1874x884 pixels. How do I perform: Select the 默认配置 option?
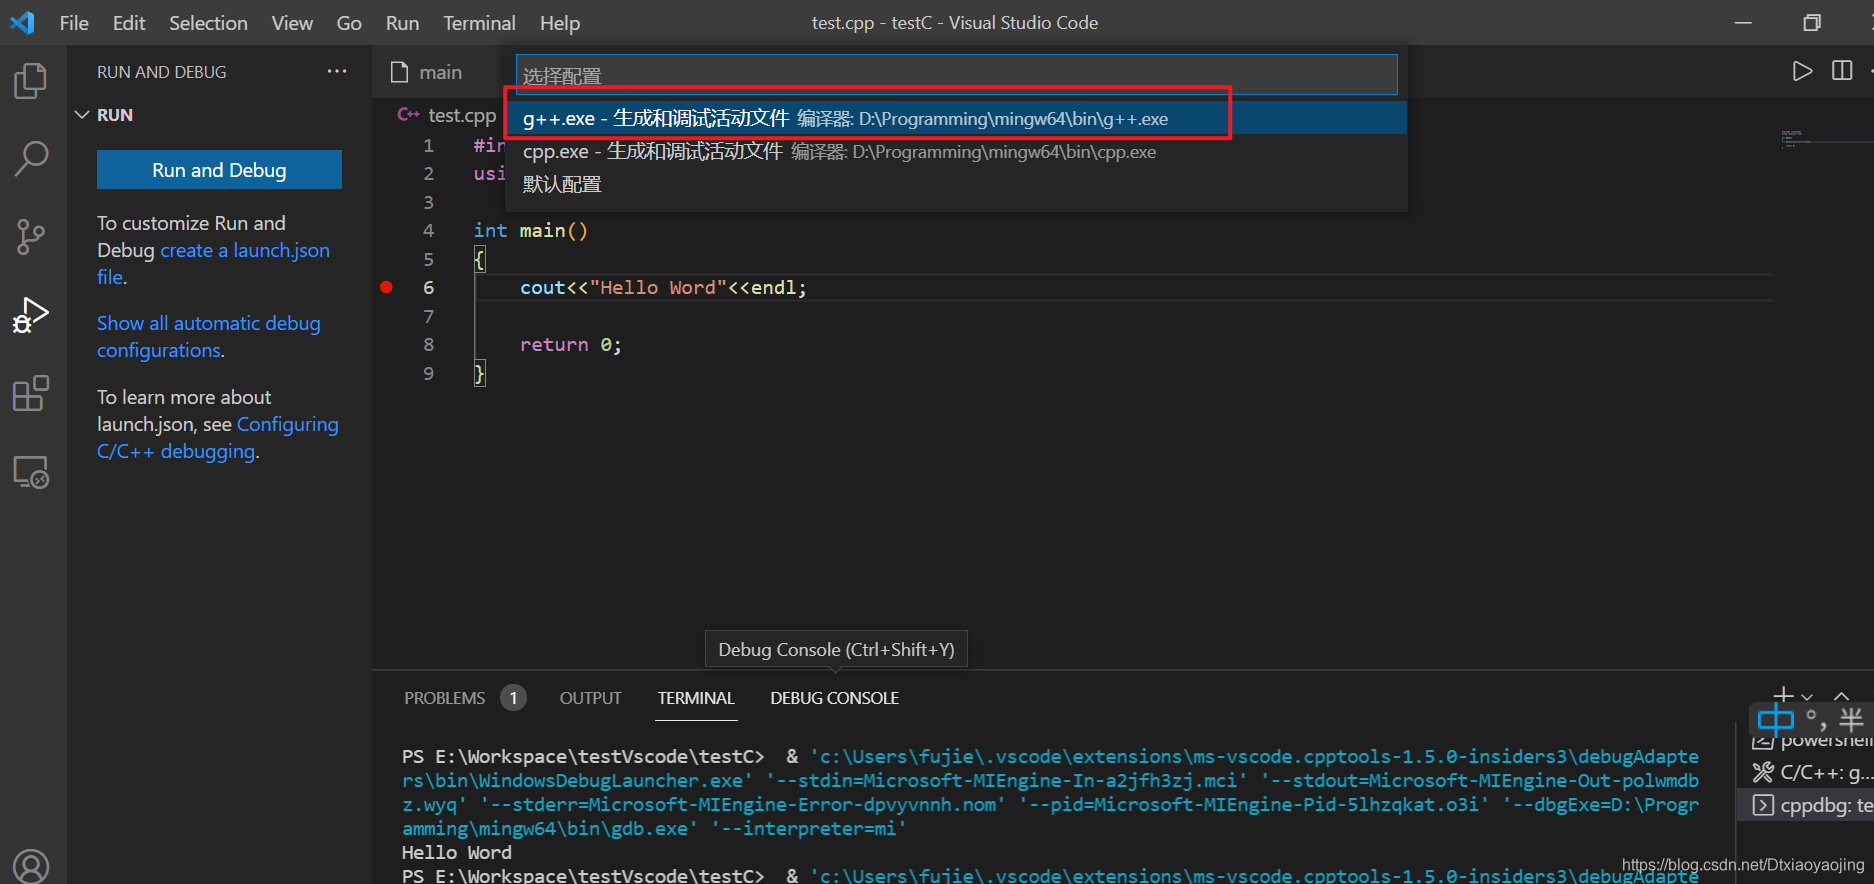pos(955,184)
